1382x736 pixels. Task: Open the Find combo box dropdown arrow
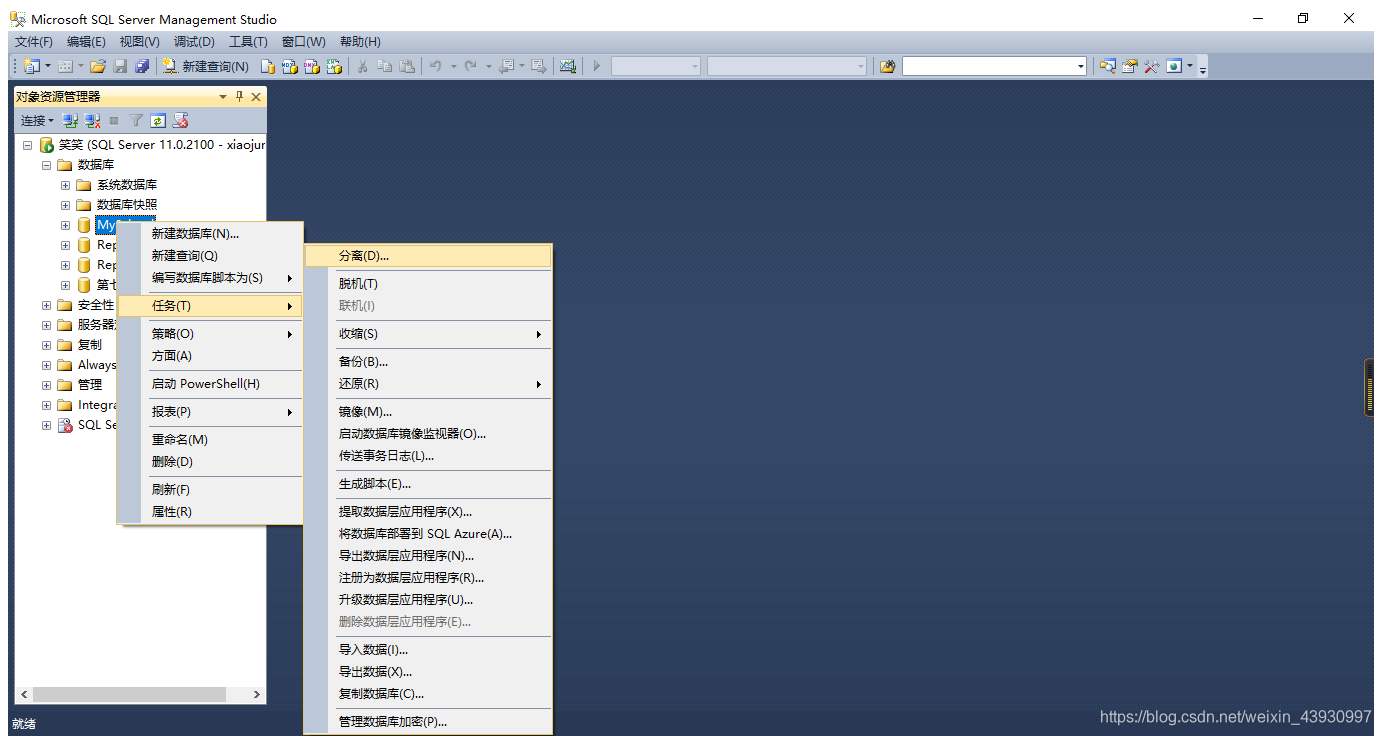[1081, 66]
